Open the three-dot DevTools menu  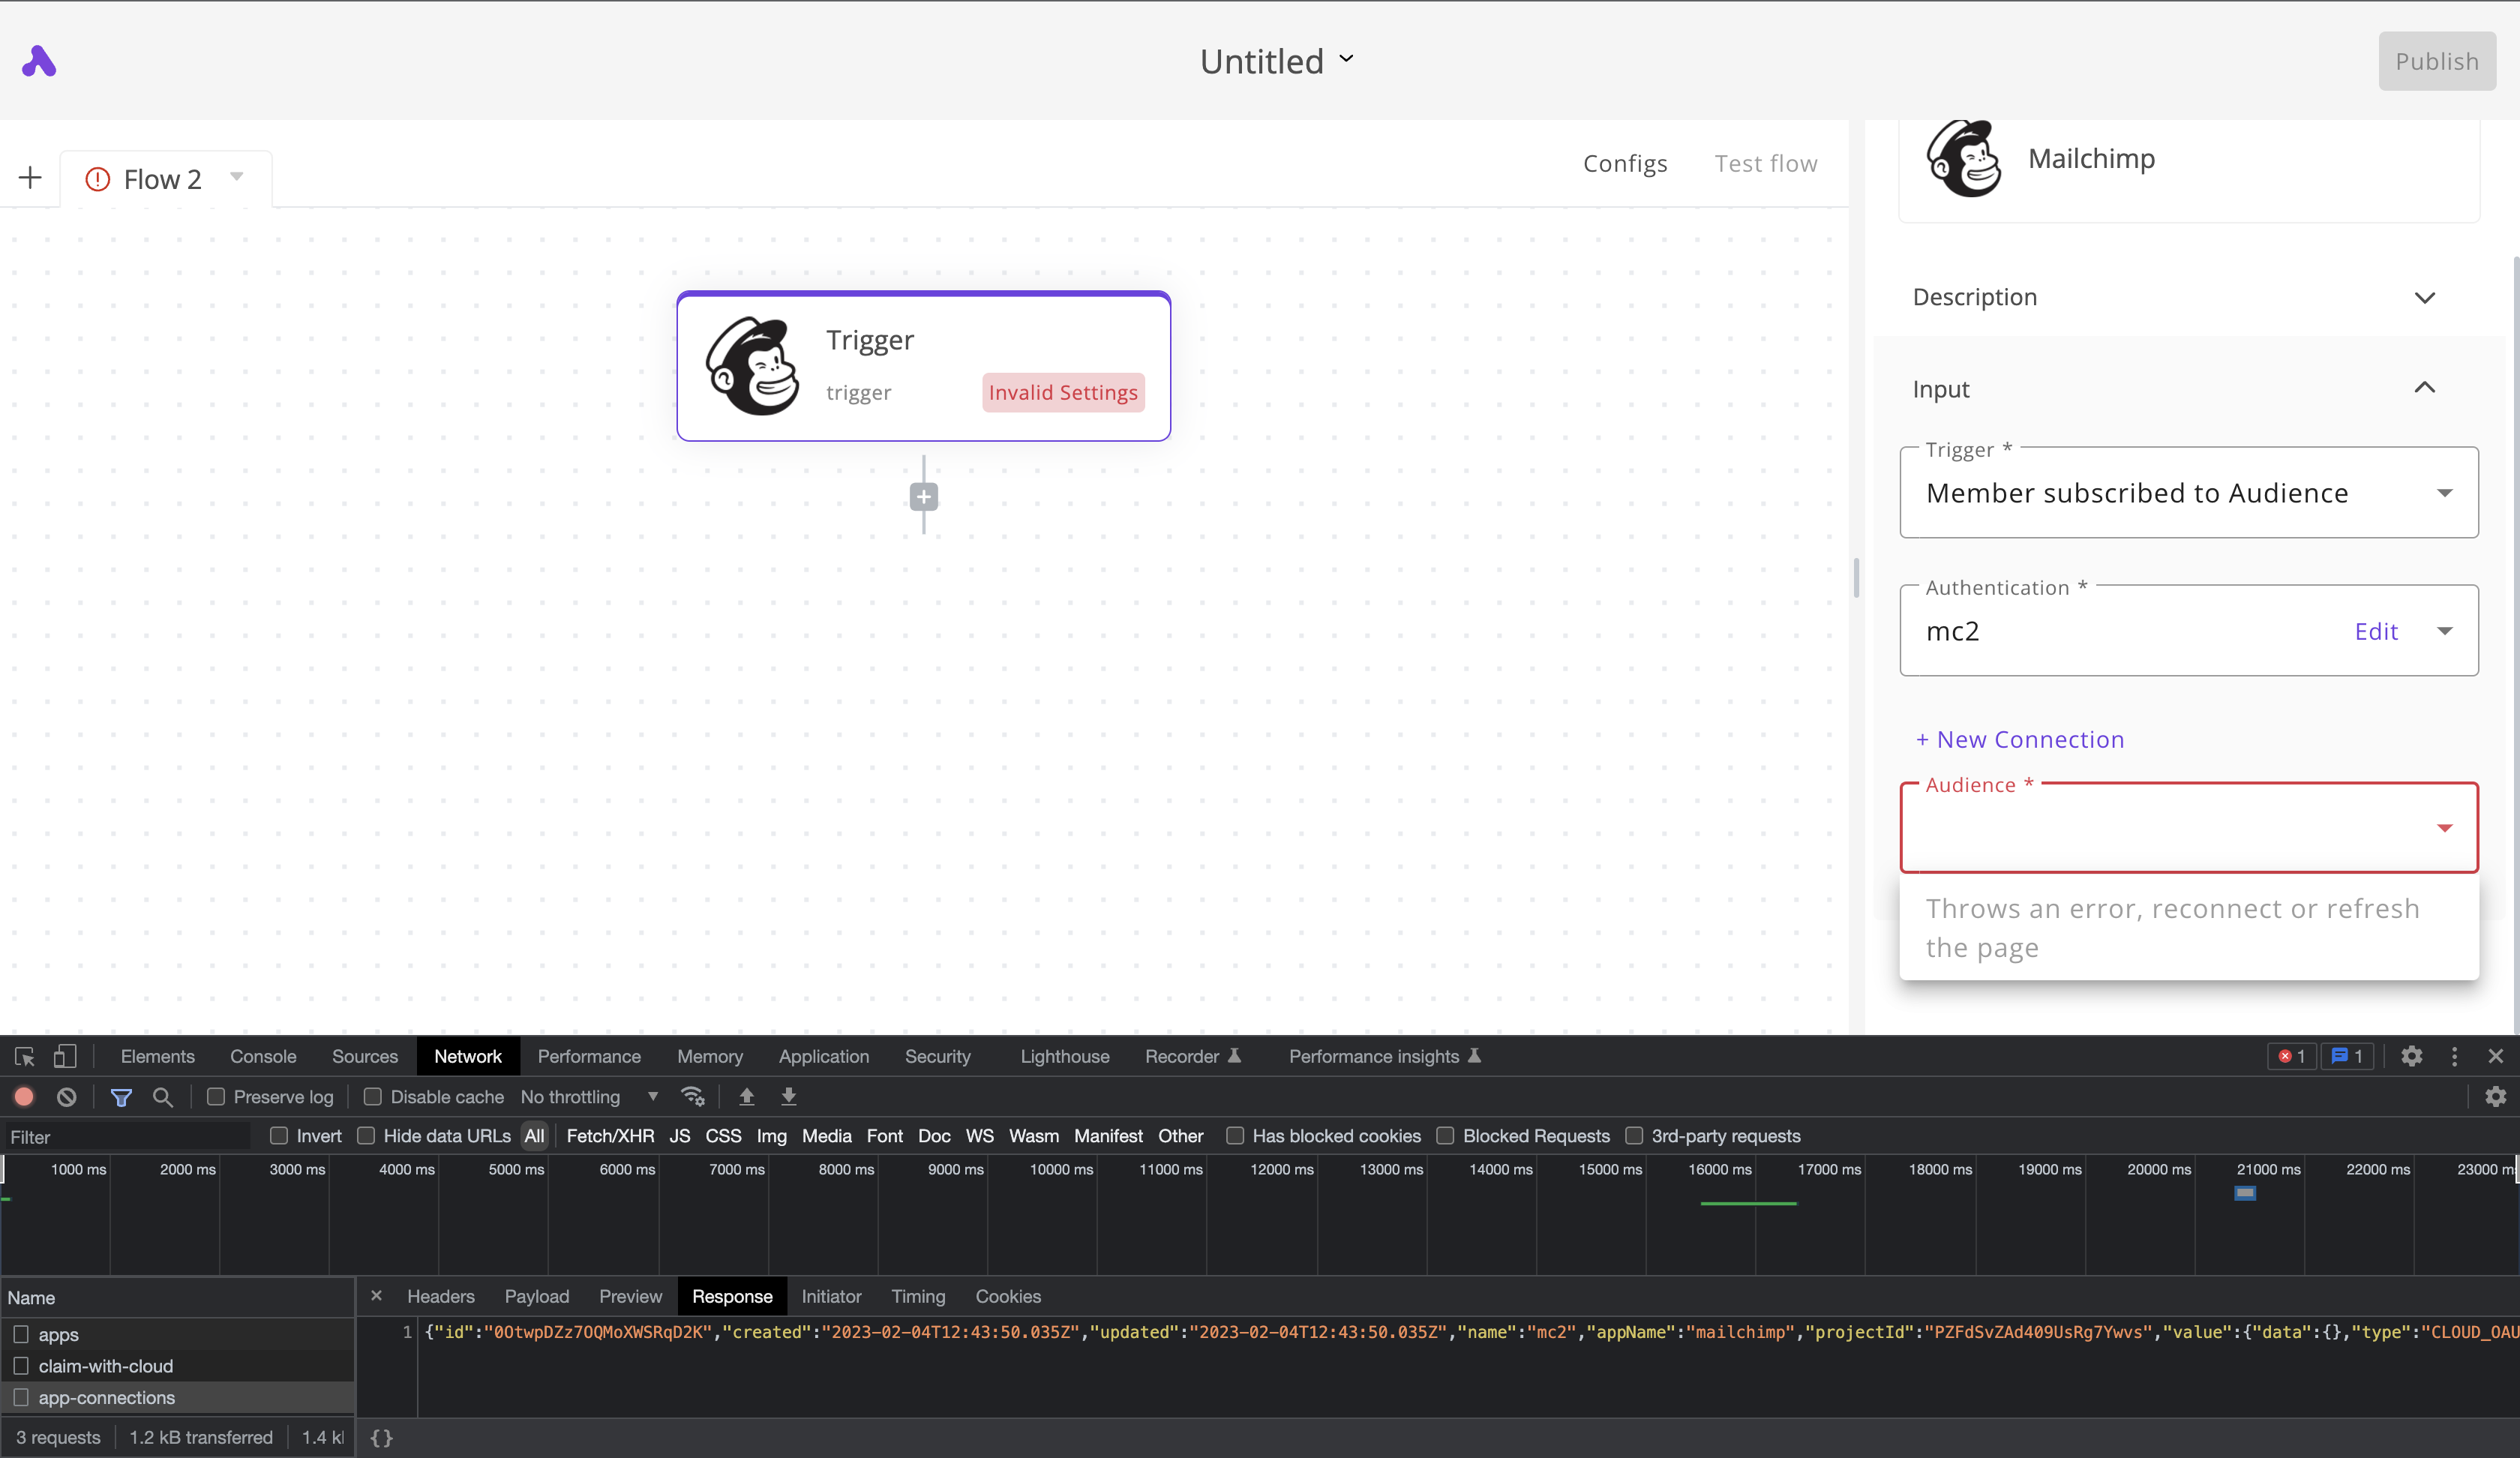[2453, 1056]
